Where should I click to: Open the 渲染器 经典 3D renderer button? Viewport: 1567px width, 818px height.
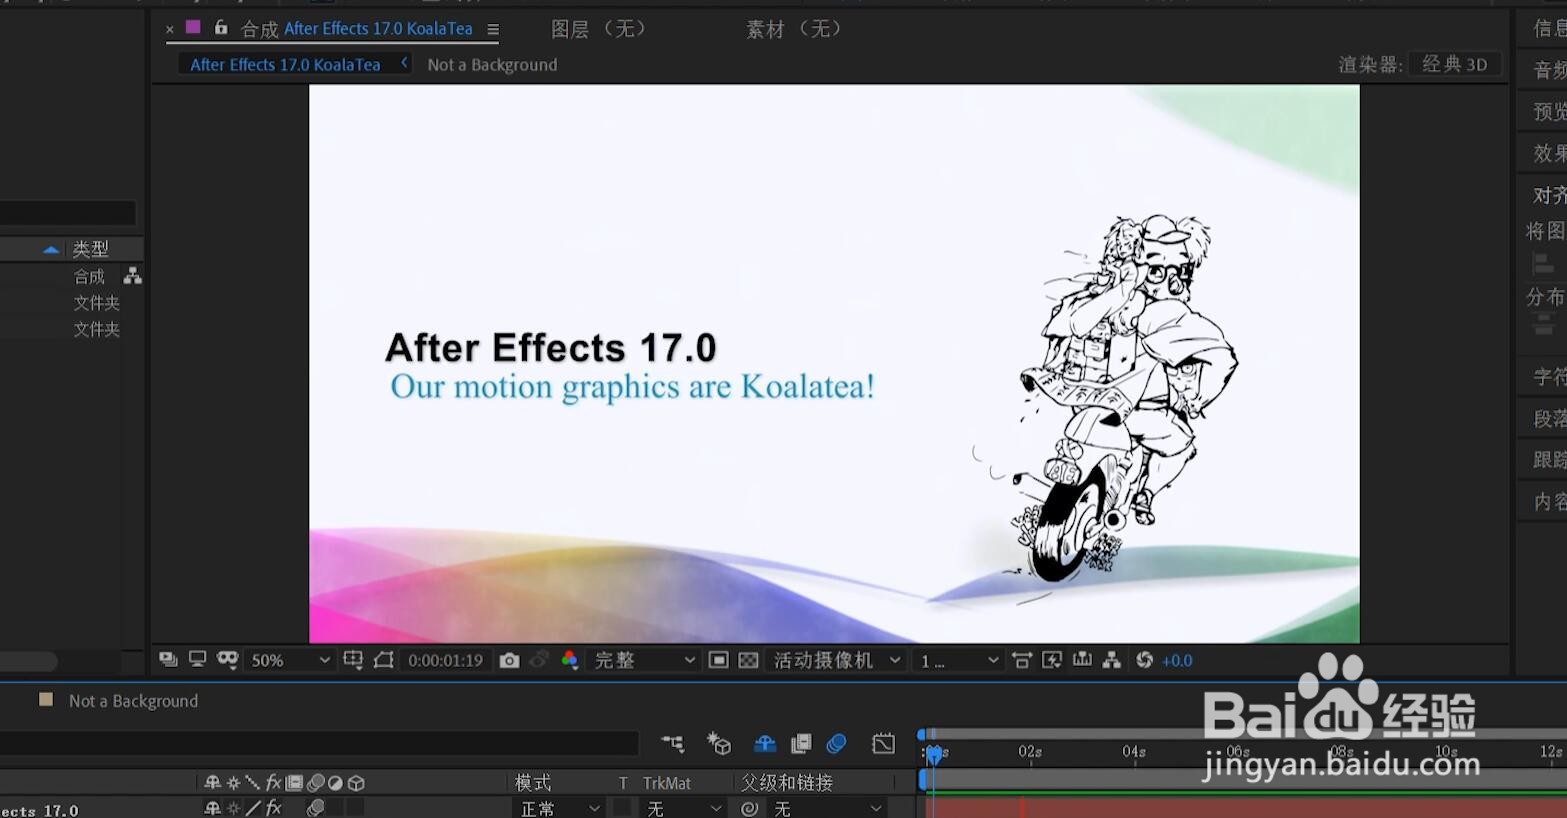pos(1454,64)
